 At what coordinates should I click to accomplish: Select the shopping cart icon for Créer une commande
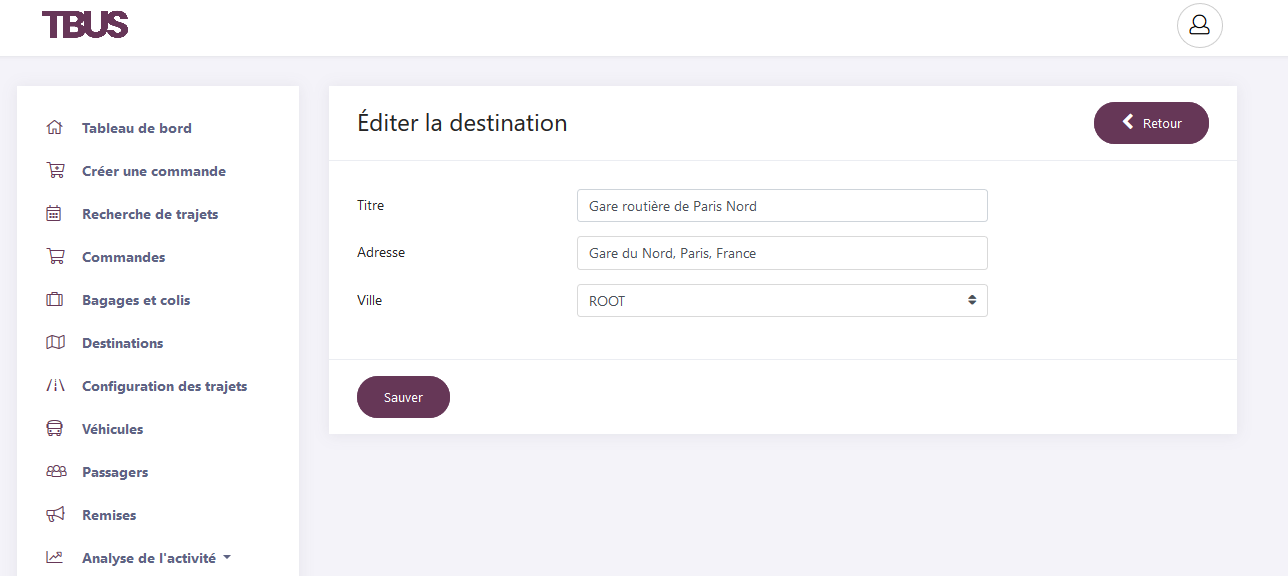(56, 170)
